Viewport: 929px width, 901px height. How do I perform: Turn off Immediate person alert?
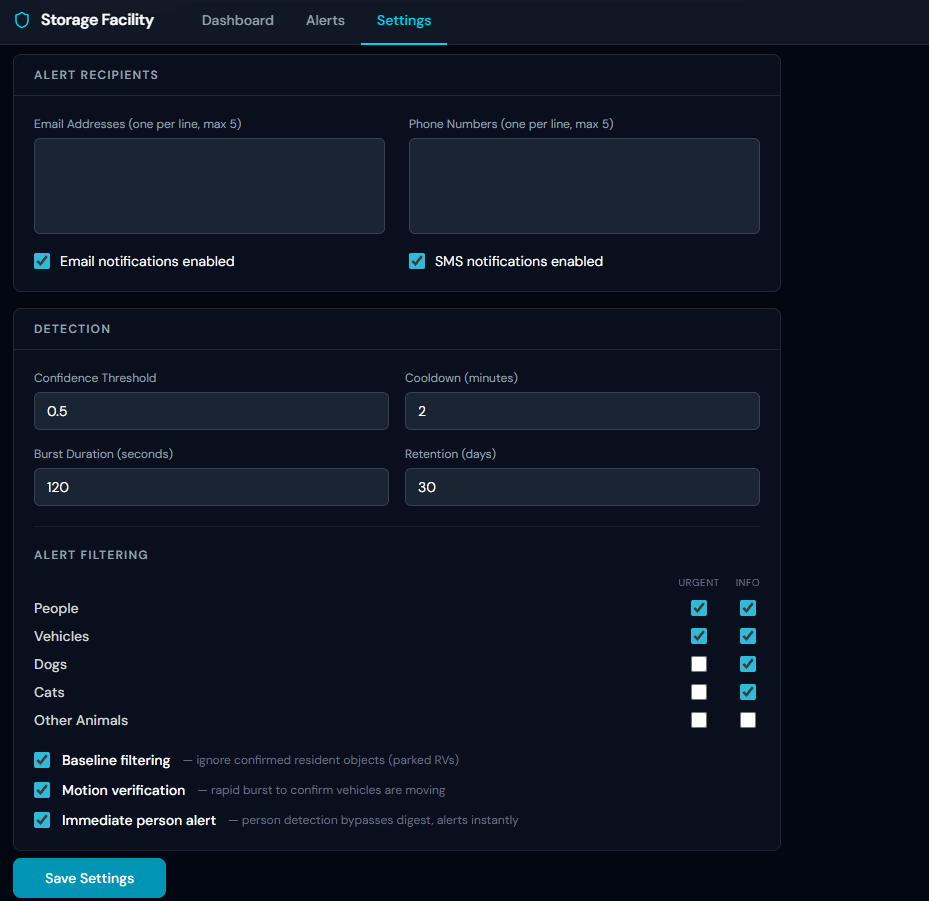[42, 820]
